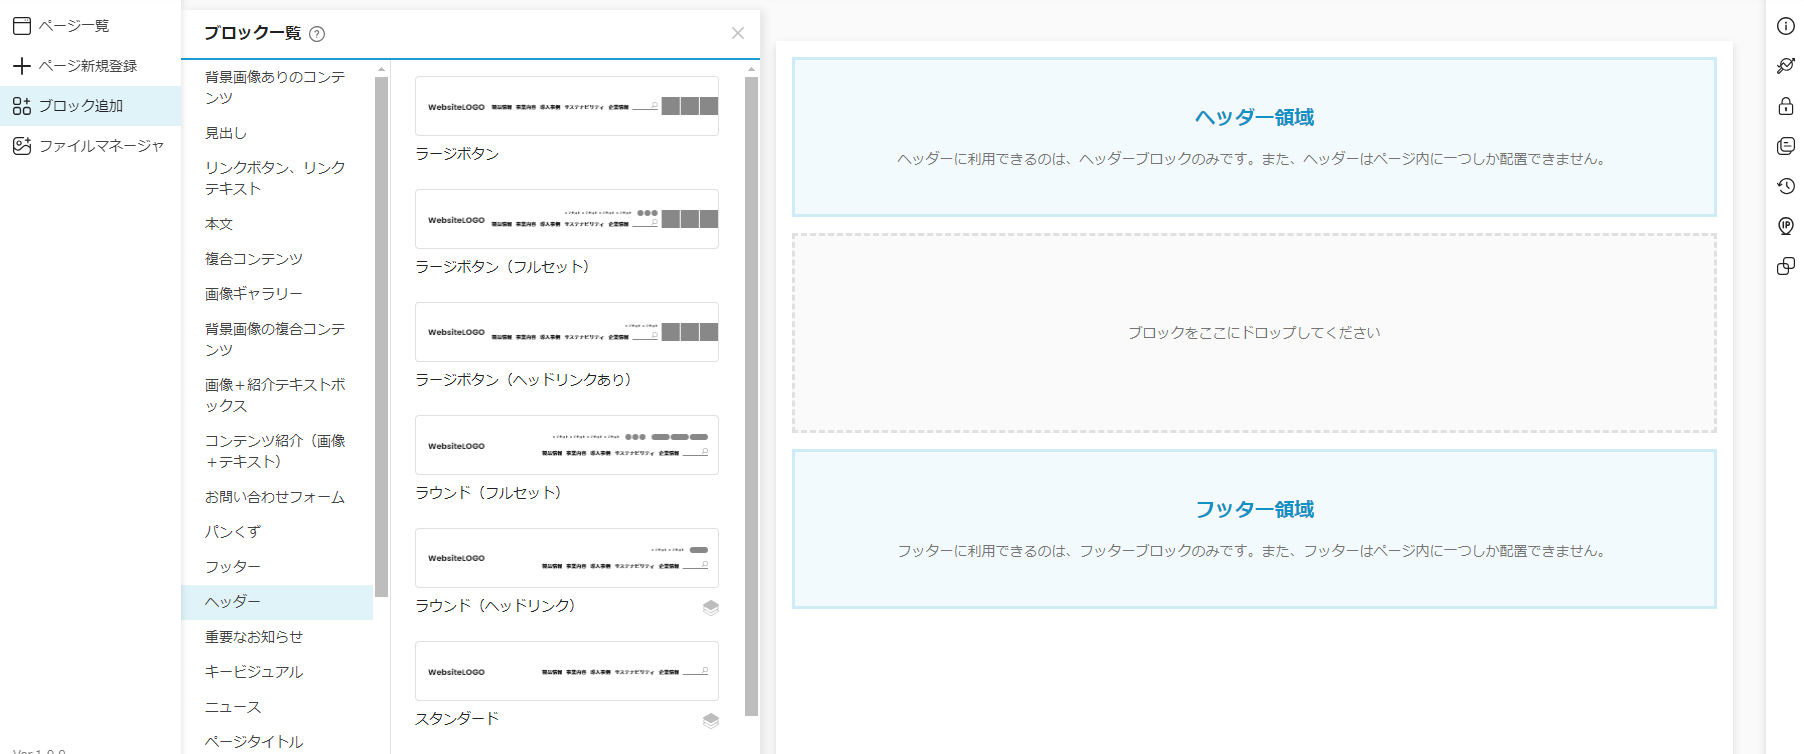Viewport: 1804px width, 754px height.
Task: Click the overlapping squares copy icon
Action: pyautogui.click(x=1785, y=266)
